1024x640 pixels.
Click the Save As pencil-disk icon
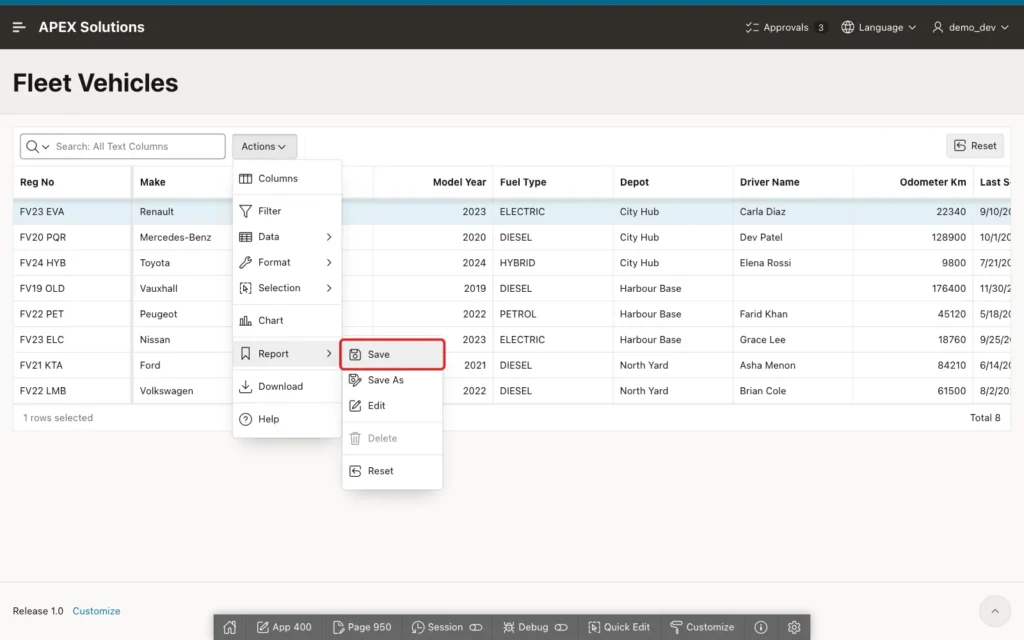click(x=355, y=380)
